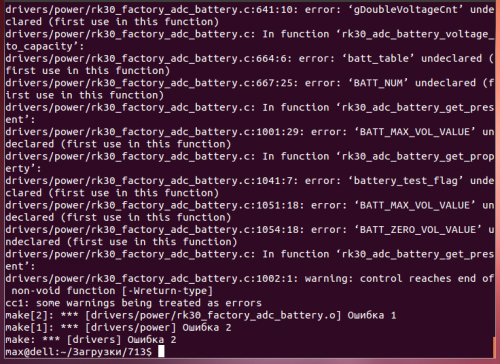The image size is (500, 364).
Task: Click the 'cc1: some warnings being treated as errors' line
Action: [x=133, y=303]
